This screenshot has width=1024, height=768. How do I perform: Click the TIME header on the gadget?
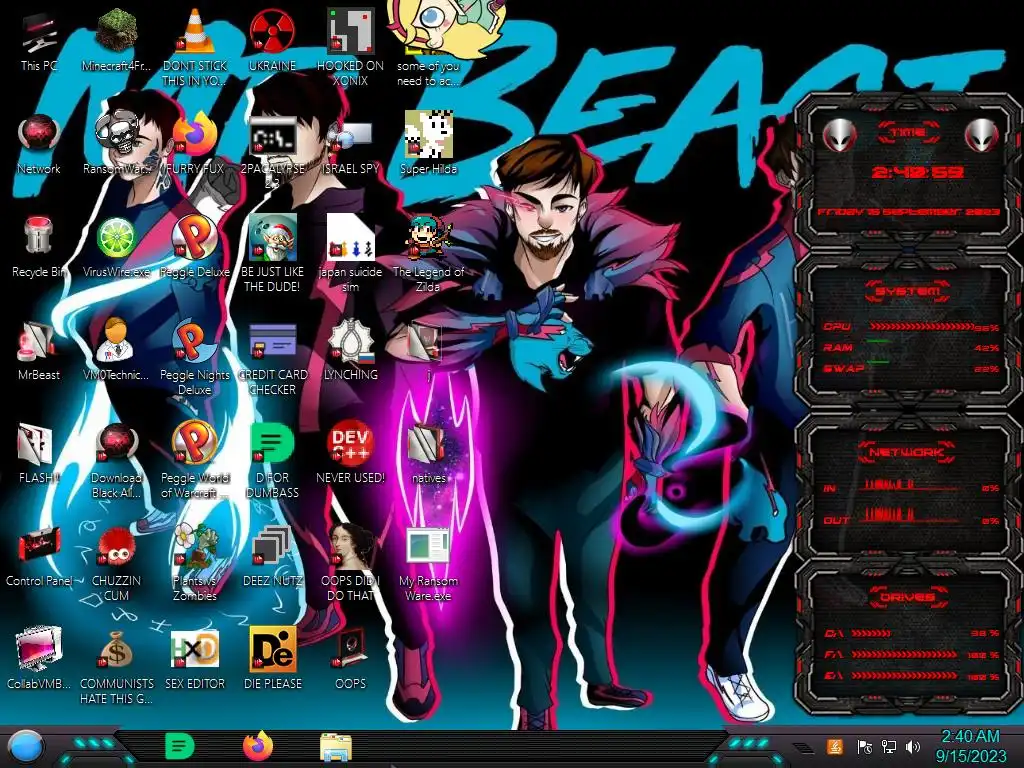[908, 133]
